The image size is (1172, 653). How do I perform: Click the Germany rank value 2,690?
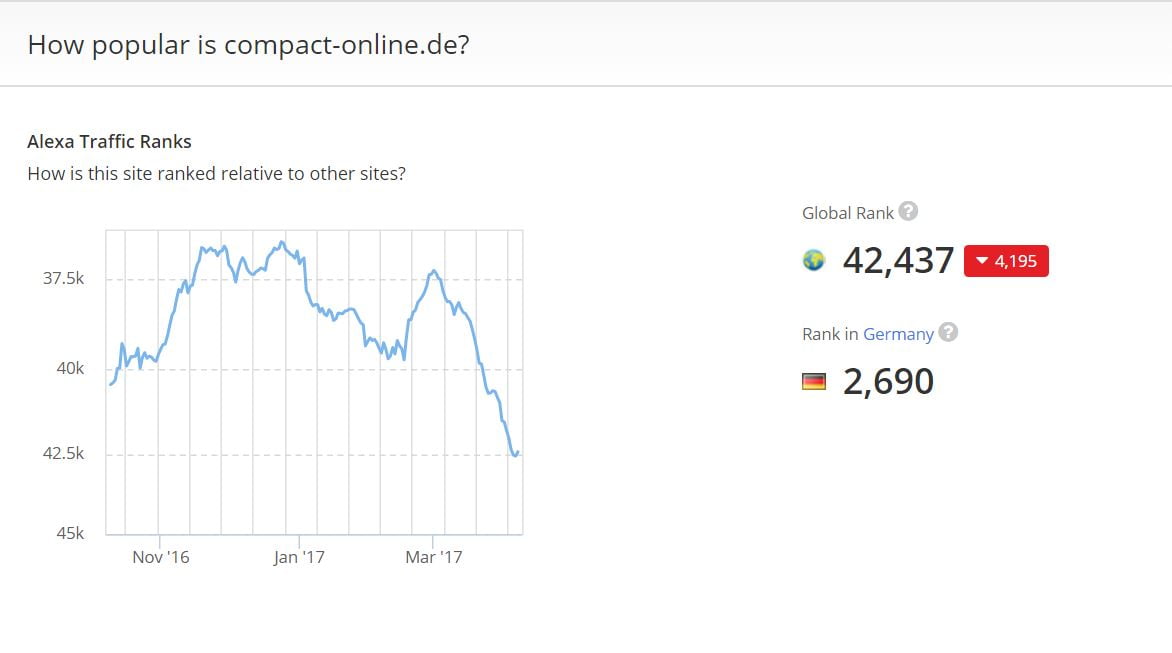click(x=888, y=382)
